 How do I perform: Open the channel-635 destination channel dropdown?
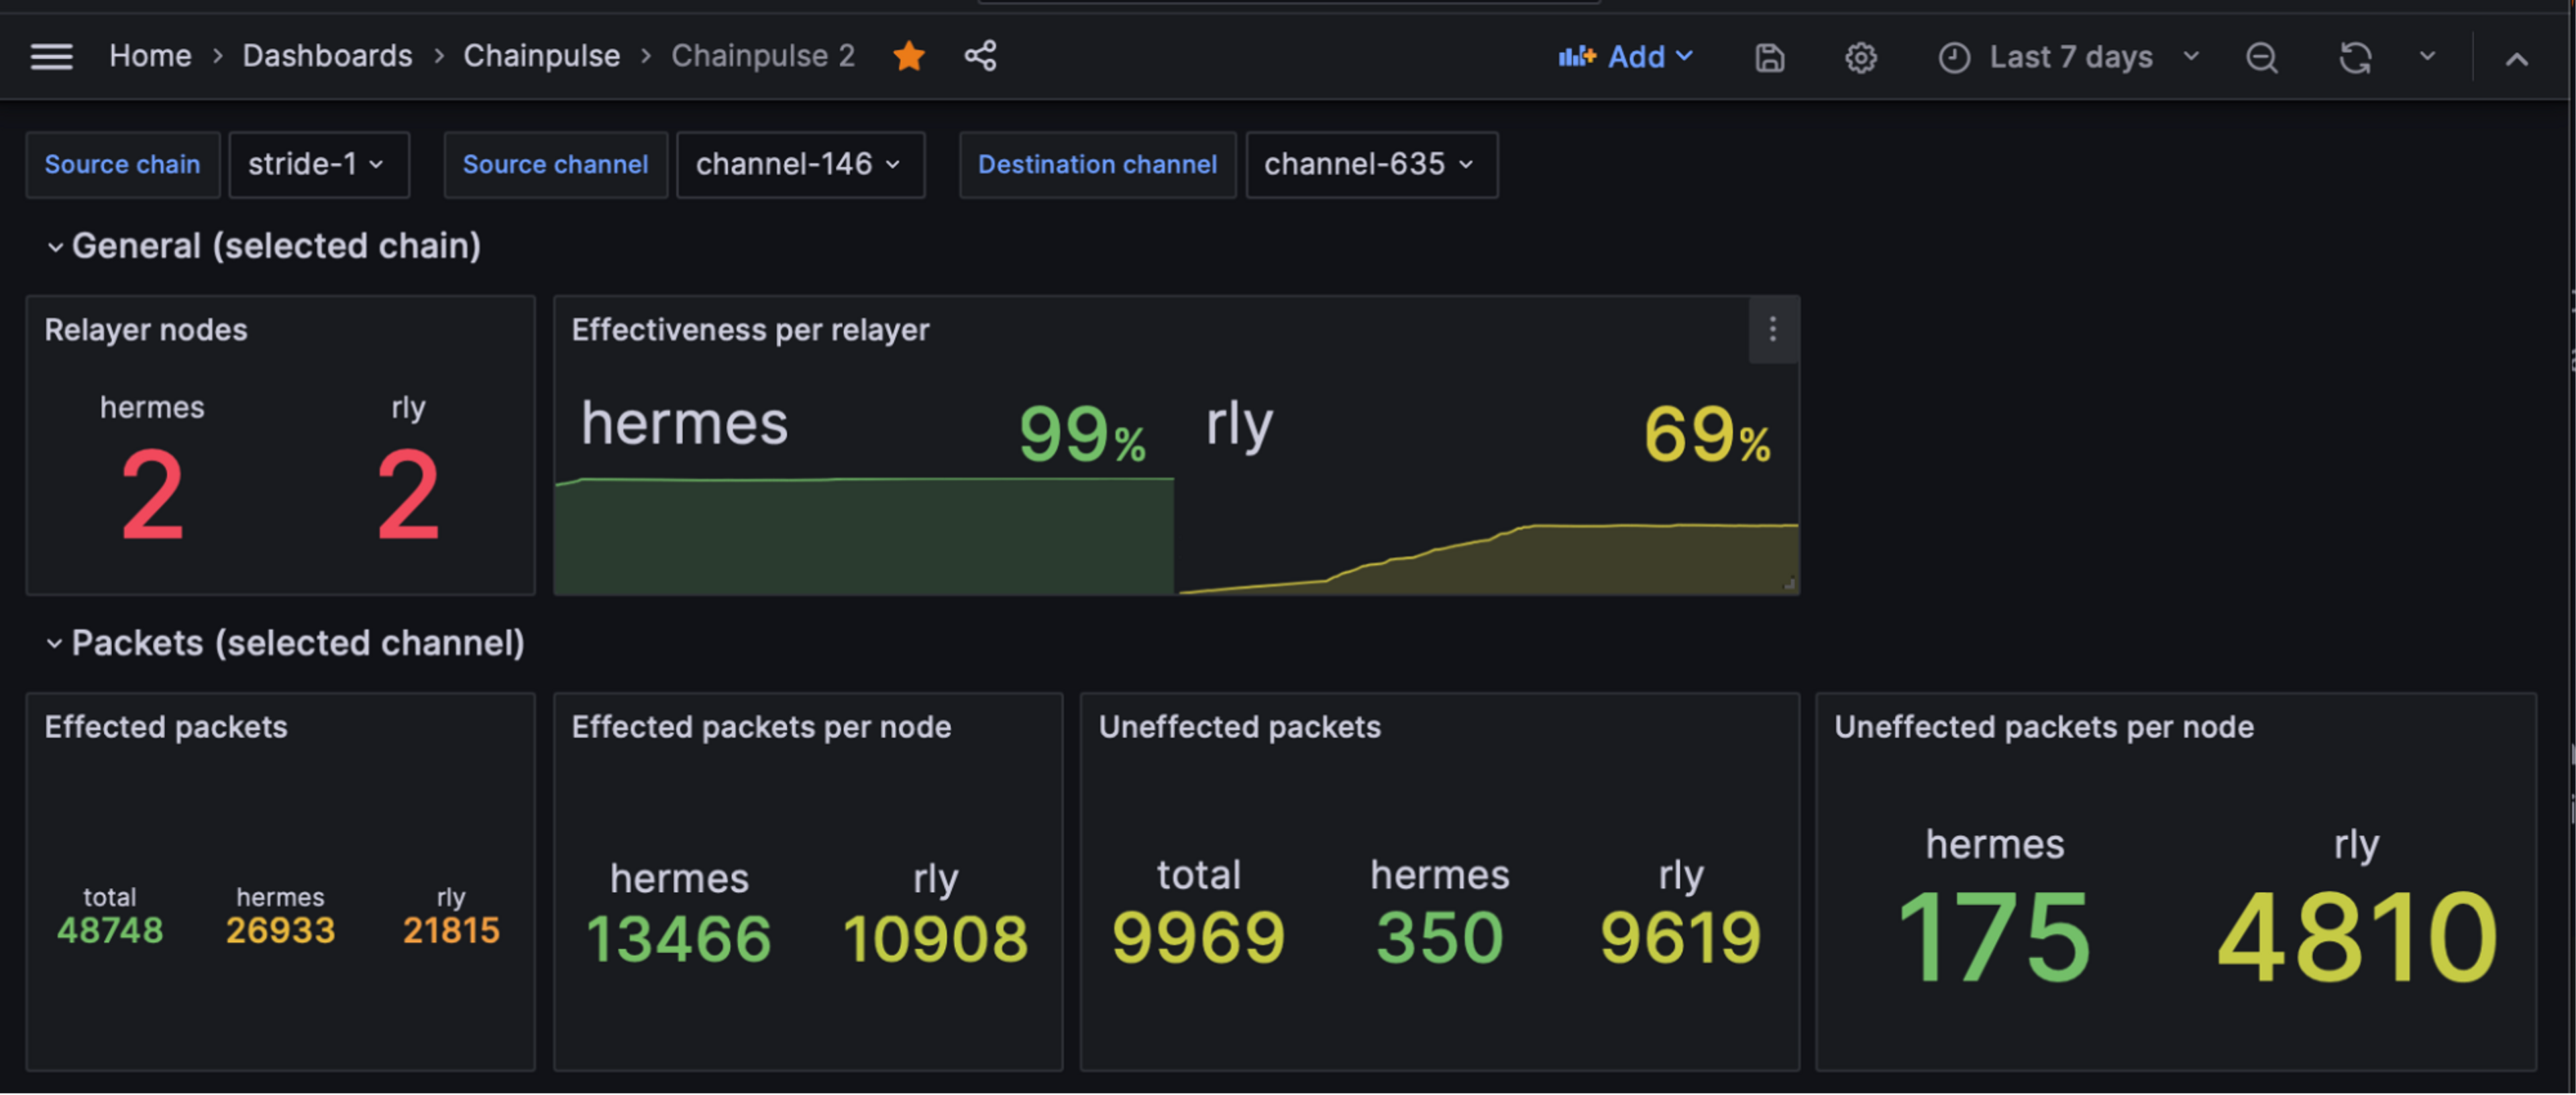point(1371,164)
